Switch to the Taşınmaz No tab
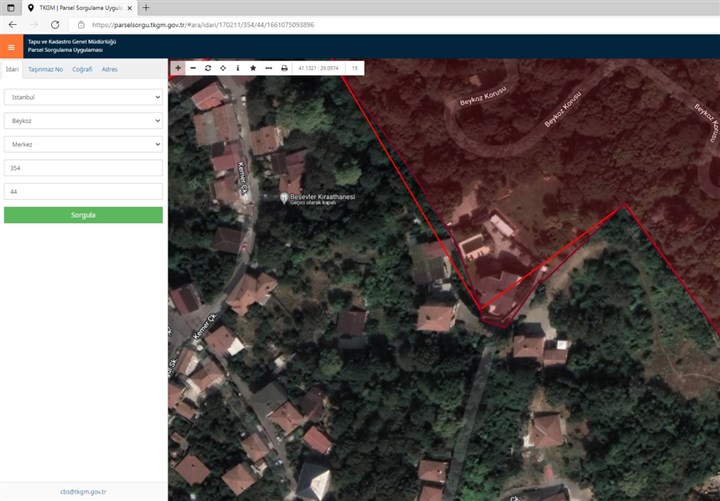Screen dimensions: 720x501 tap(45, 70)
